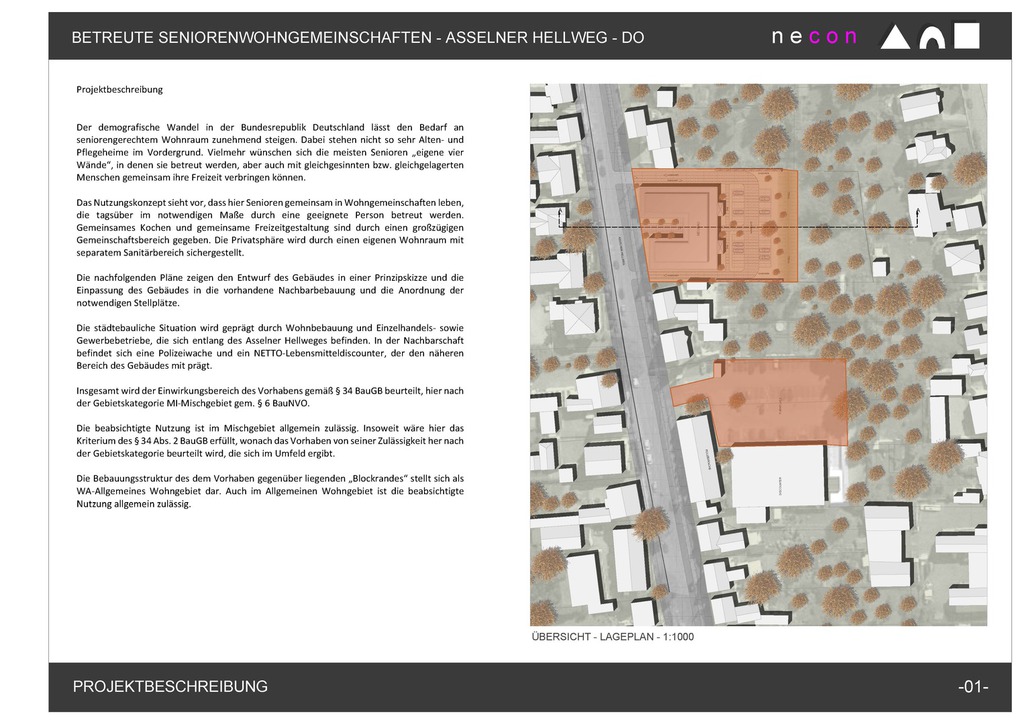
Task: Click the white triangle logo icon
Action: 895,38
